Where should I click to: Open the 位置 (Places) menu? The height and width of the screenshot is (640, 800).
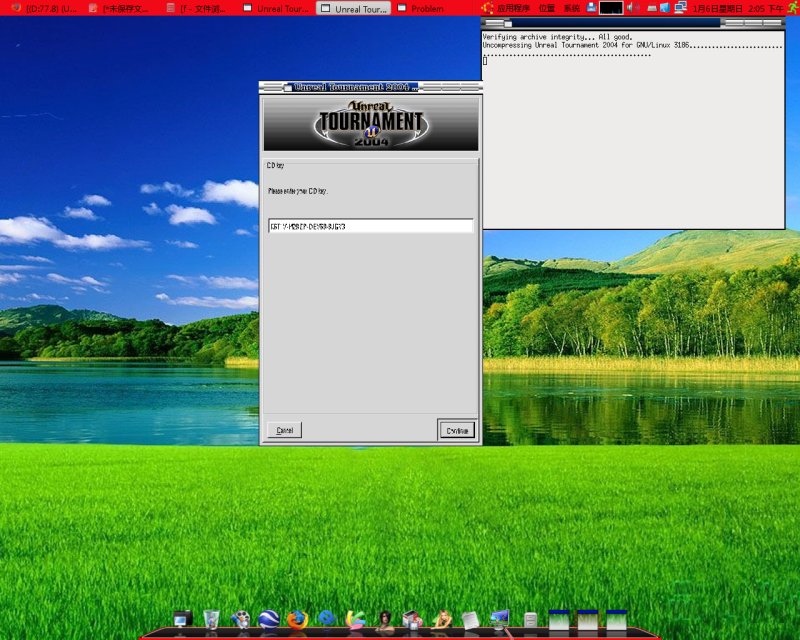tap(547, 8)
